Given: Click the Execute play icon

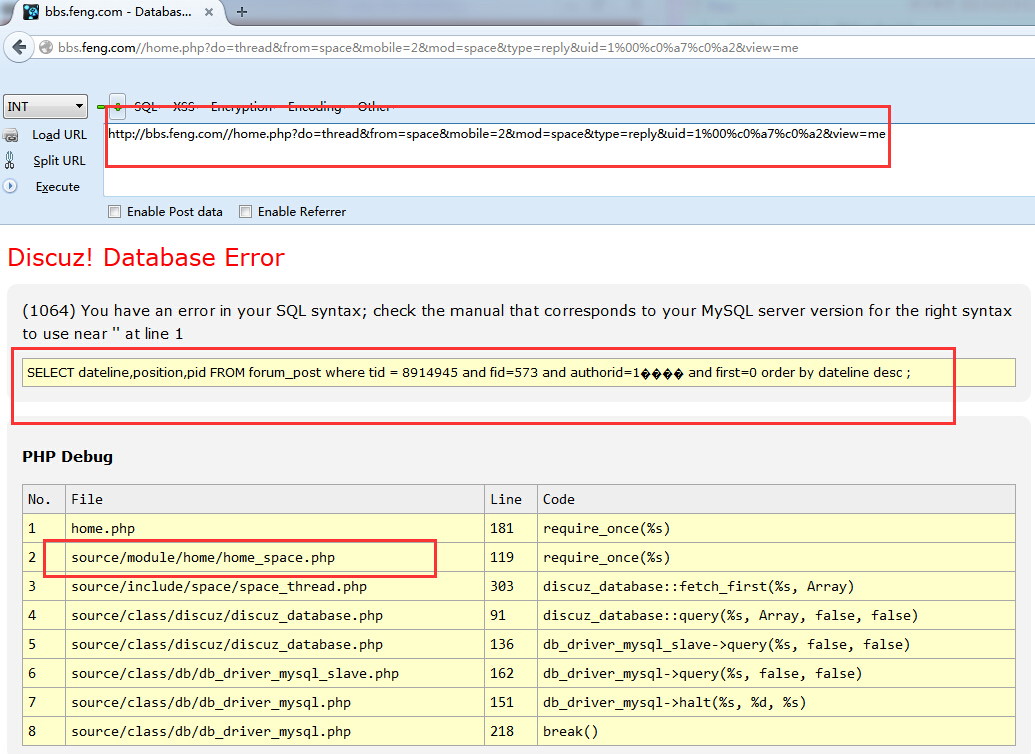Looking at the screenshot, I should click(10, 186).
